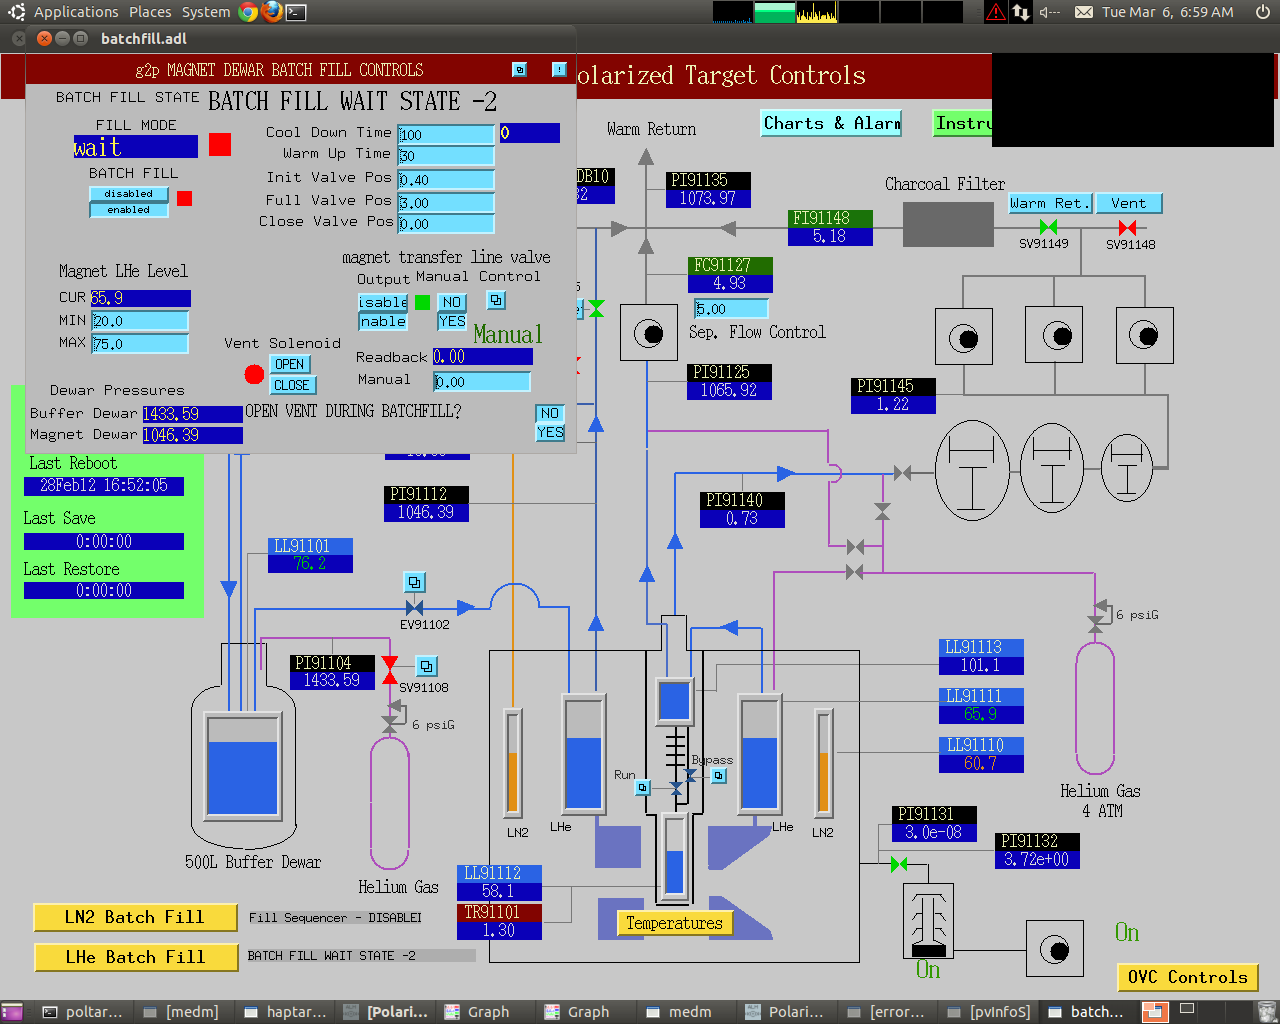1280x1024 pixels.
Task: Enable transfer line valve Output
Action: click(x=383, y=321)
